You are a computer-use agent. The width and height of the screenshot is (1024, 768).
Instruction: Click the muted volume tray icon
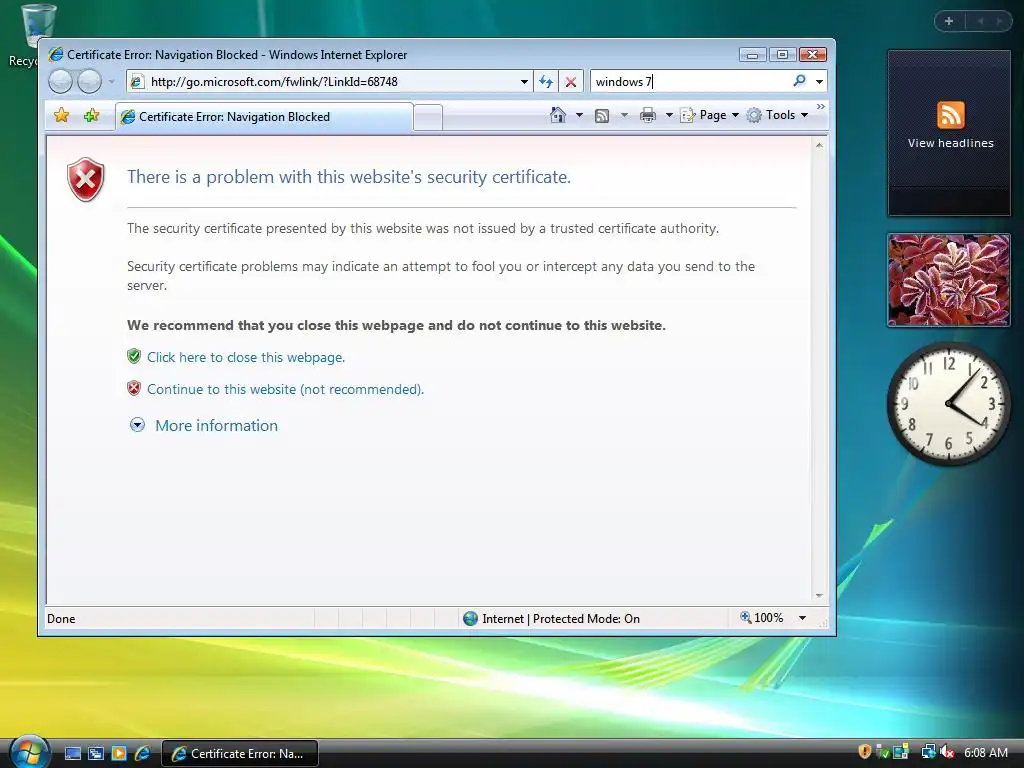tap(947, 752)
